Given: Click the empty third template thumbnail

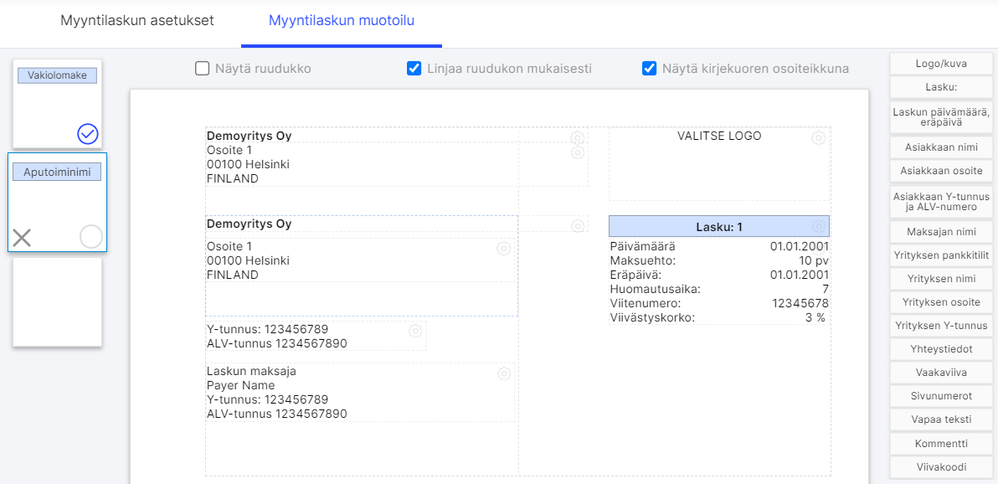Looking at the screenshot, I should [57, 302].
